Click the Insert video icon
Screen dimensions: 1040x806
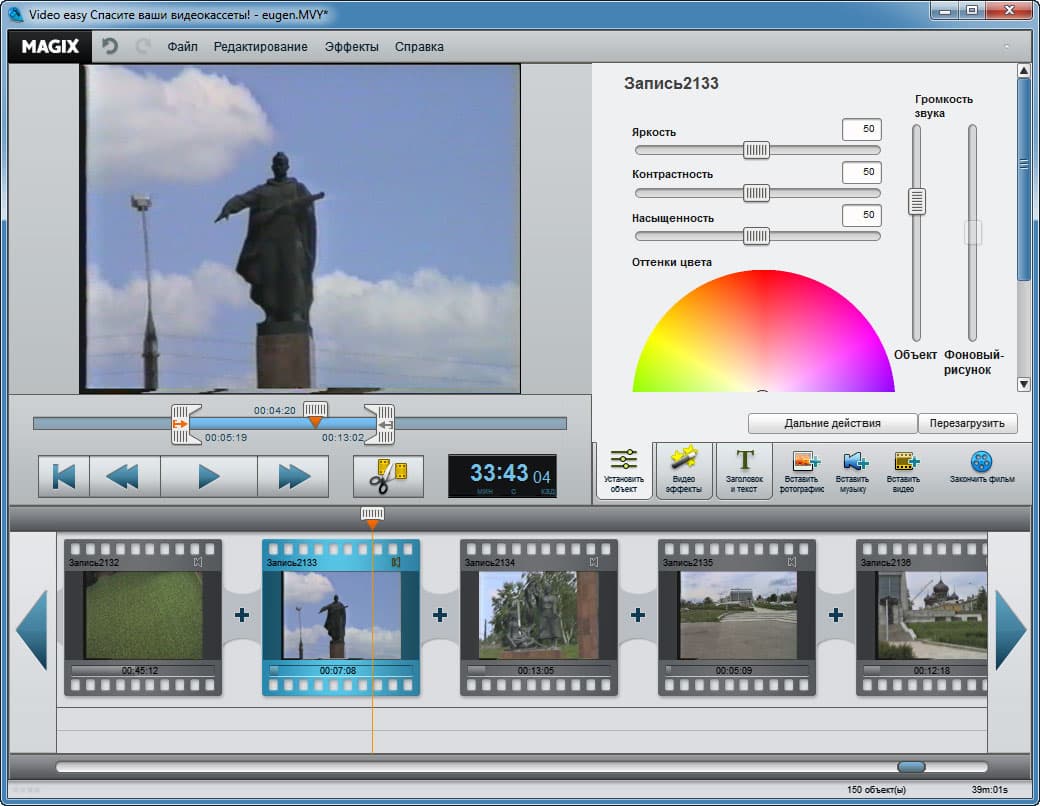pos(903,470)
